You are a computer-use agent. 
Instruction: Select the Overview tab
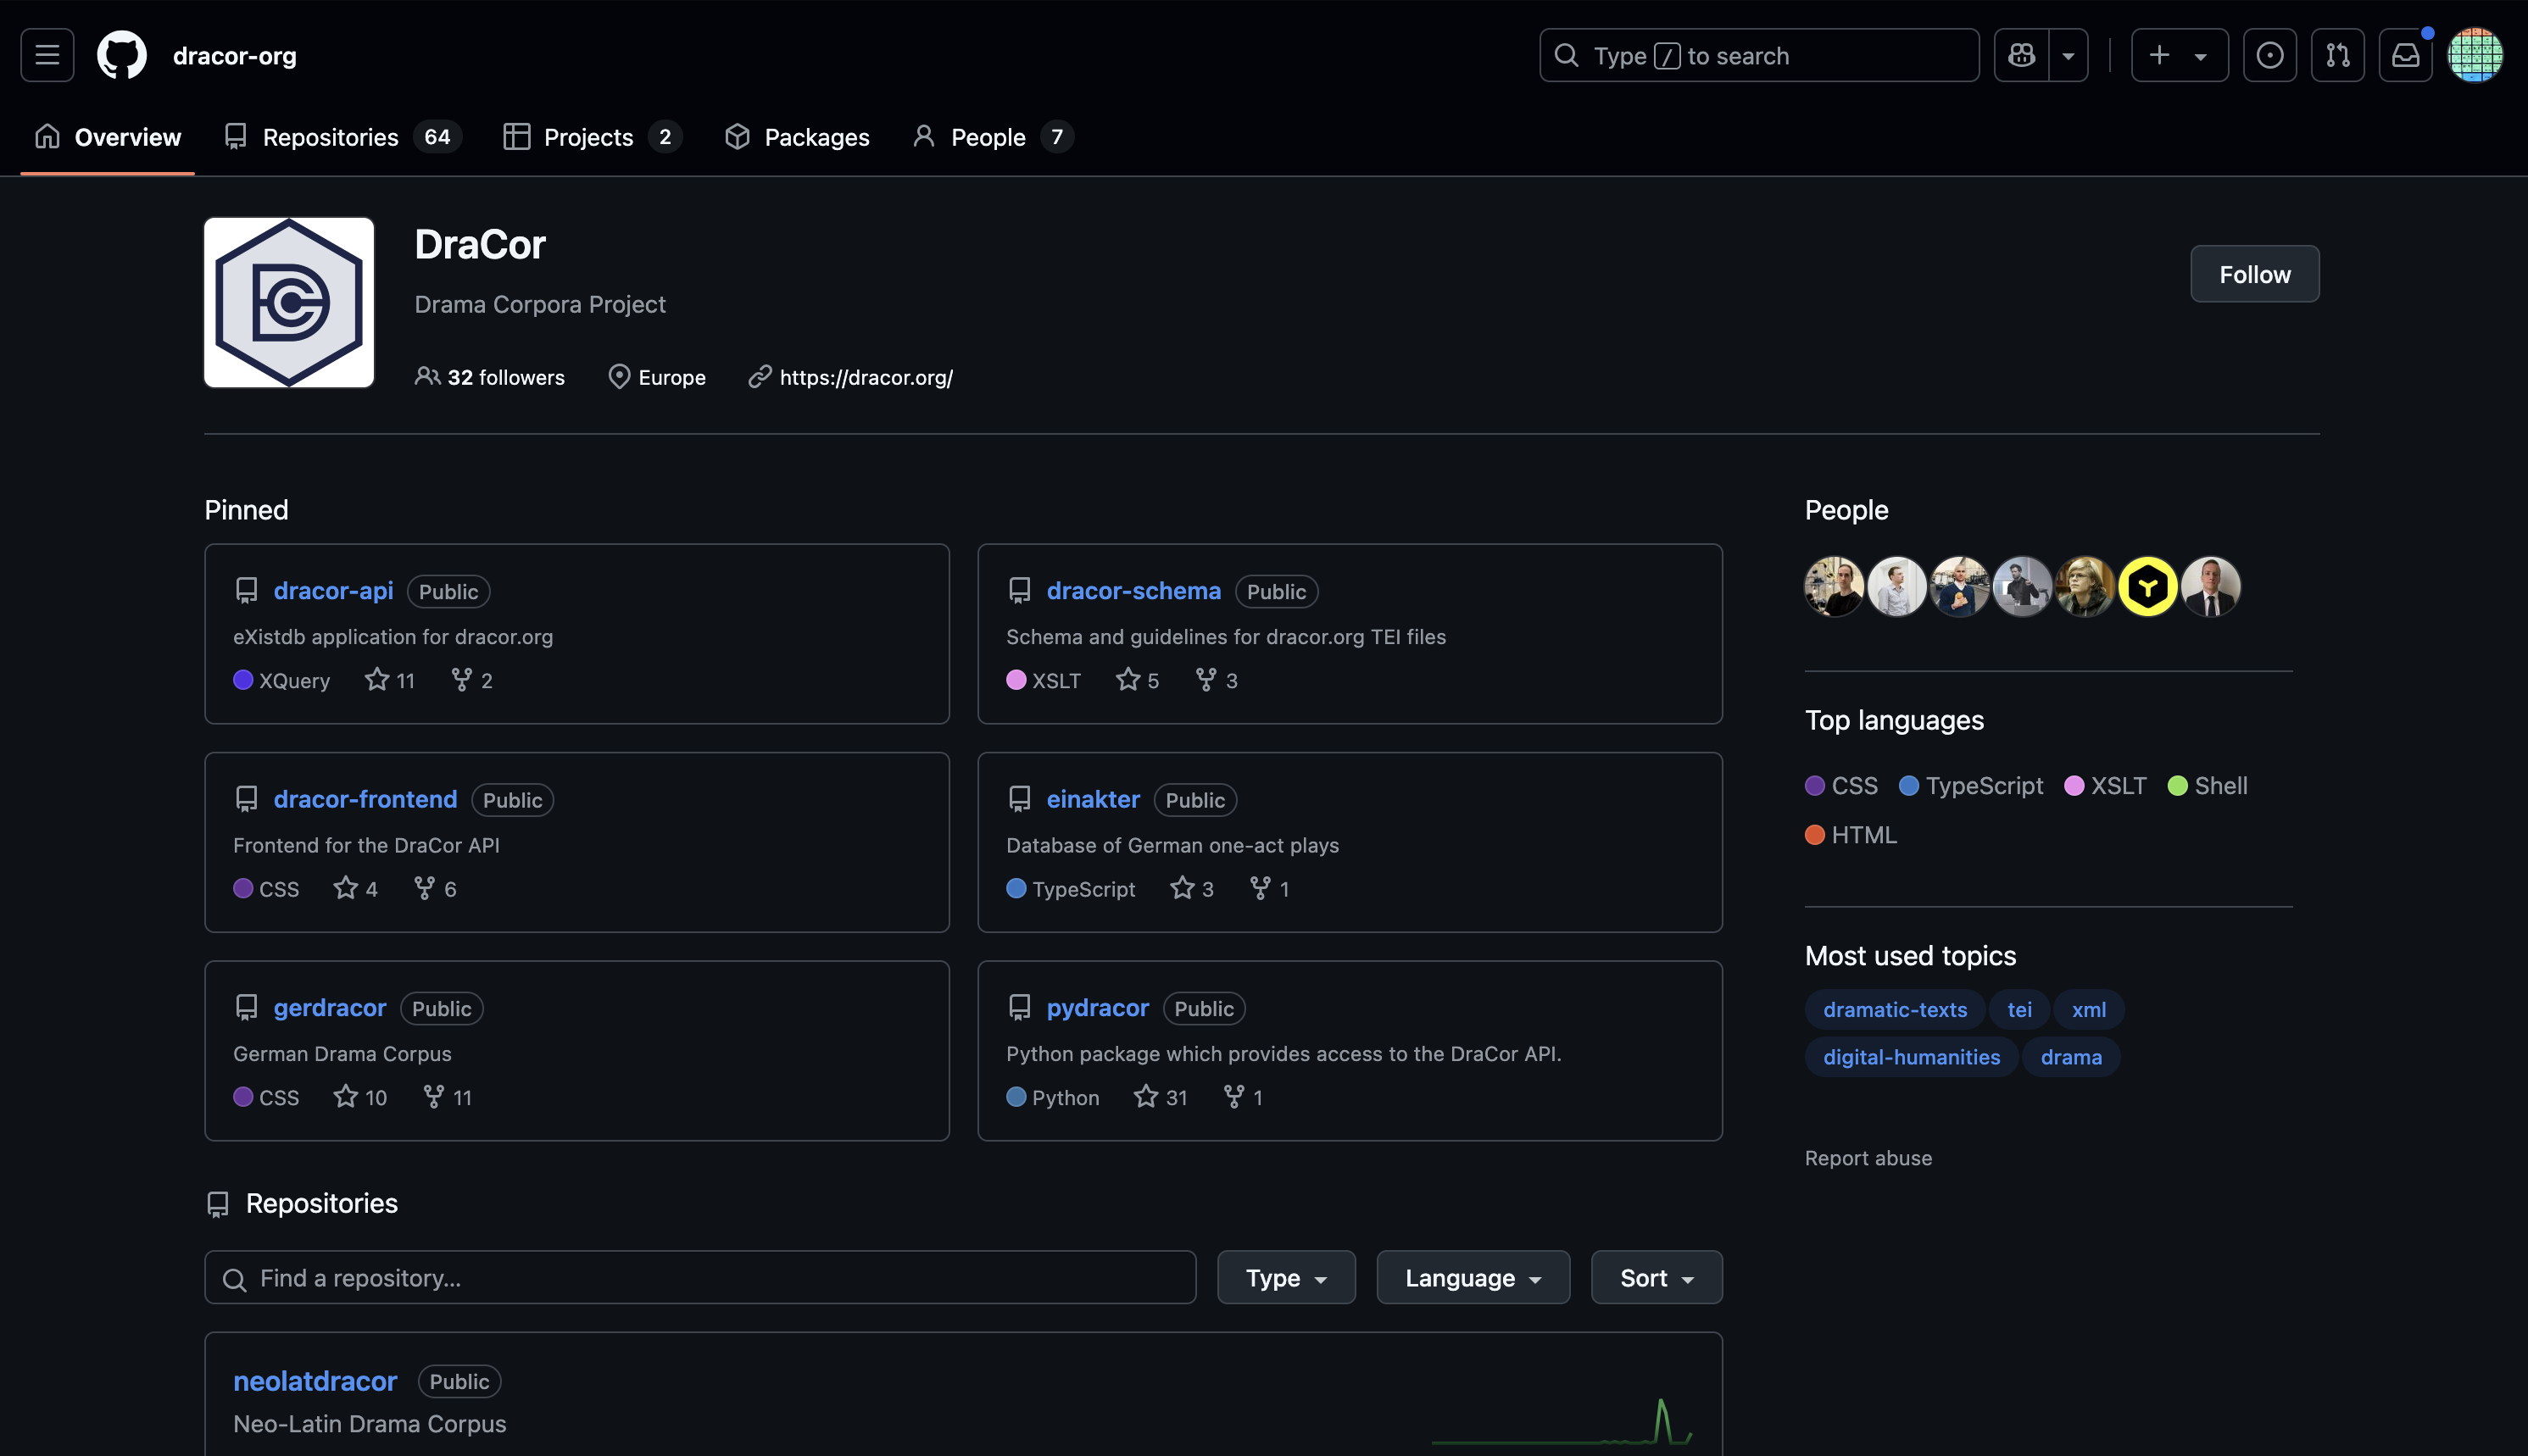(x=108, y=137)
